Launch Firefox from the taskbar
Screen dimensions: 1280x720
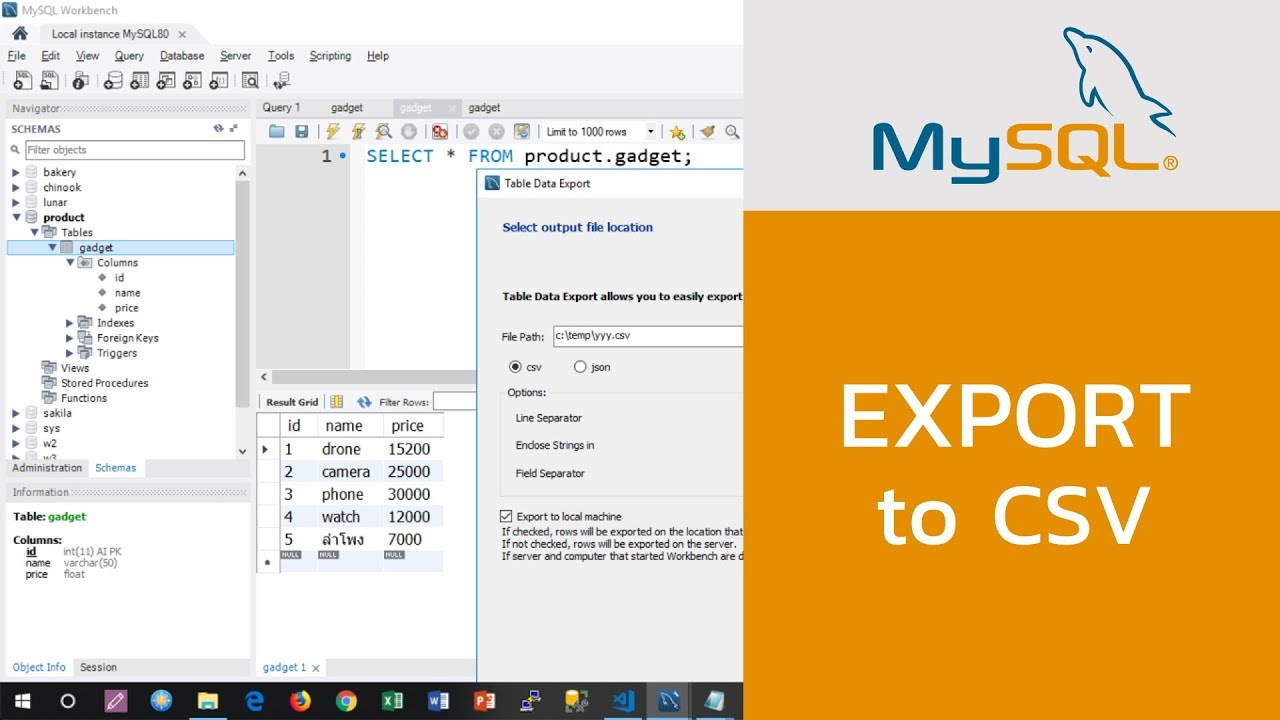coord(300,701)
